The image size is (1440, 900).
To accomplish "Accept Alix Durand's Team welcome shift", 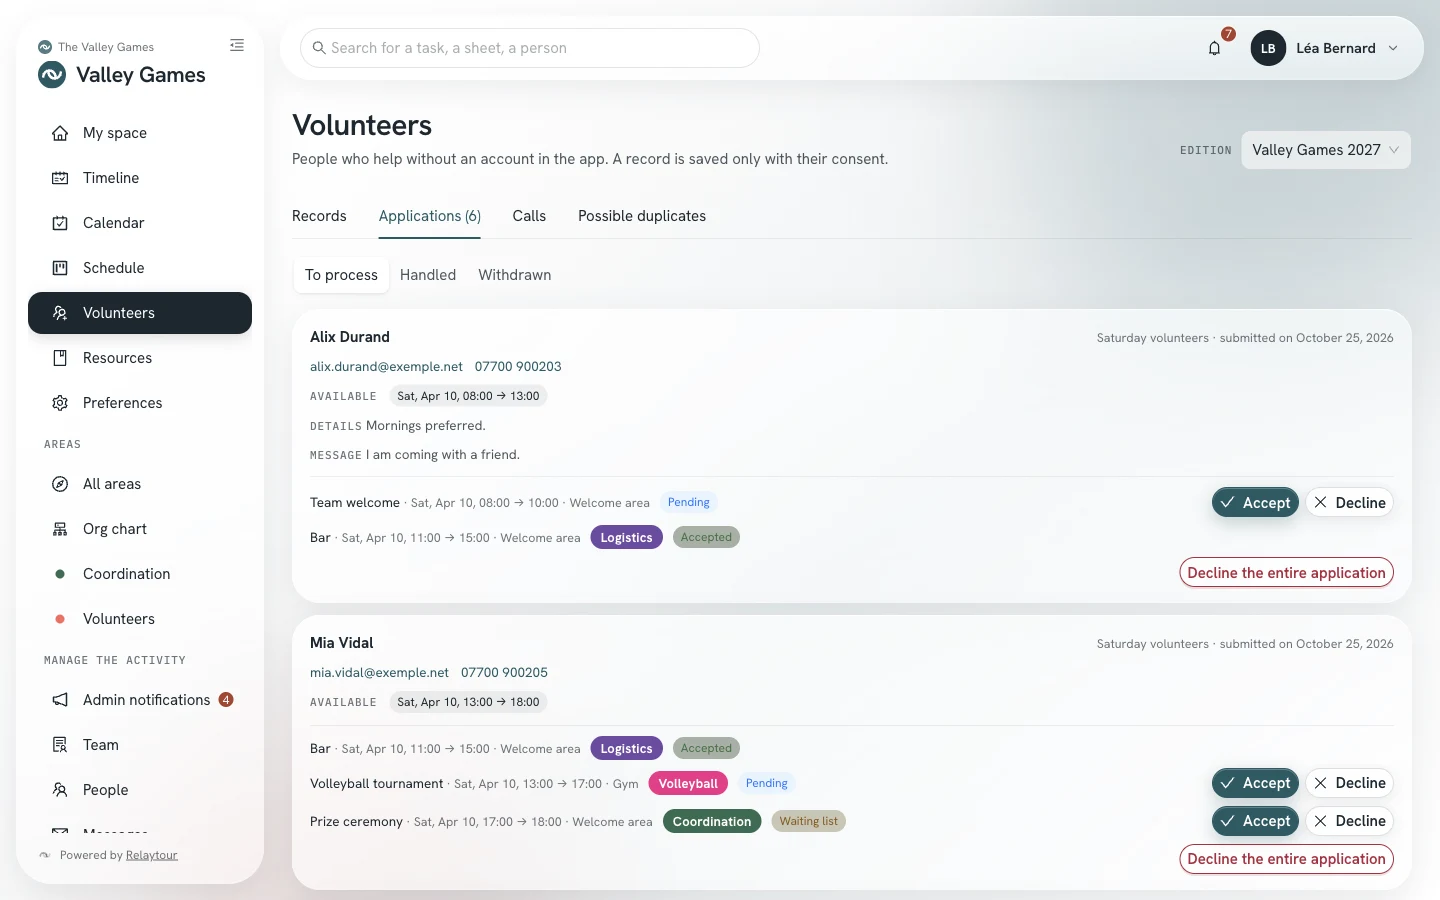I will pyautogui.click(x=1255, y=503).
